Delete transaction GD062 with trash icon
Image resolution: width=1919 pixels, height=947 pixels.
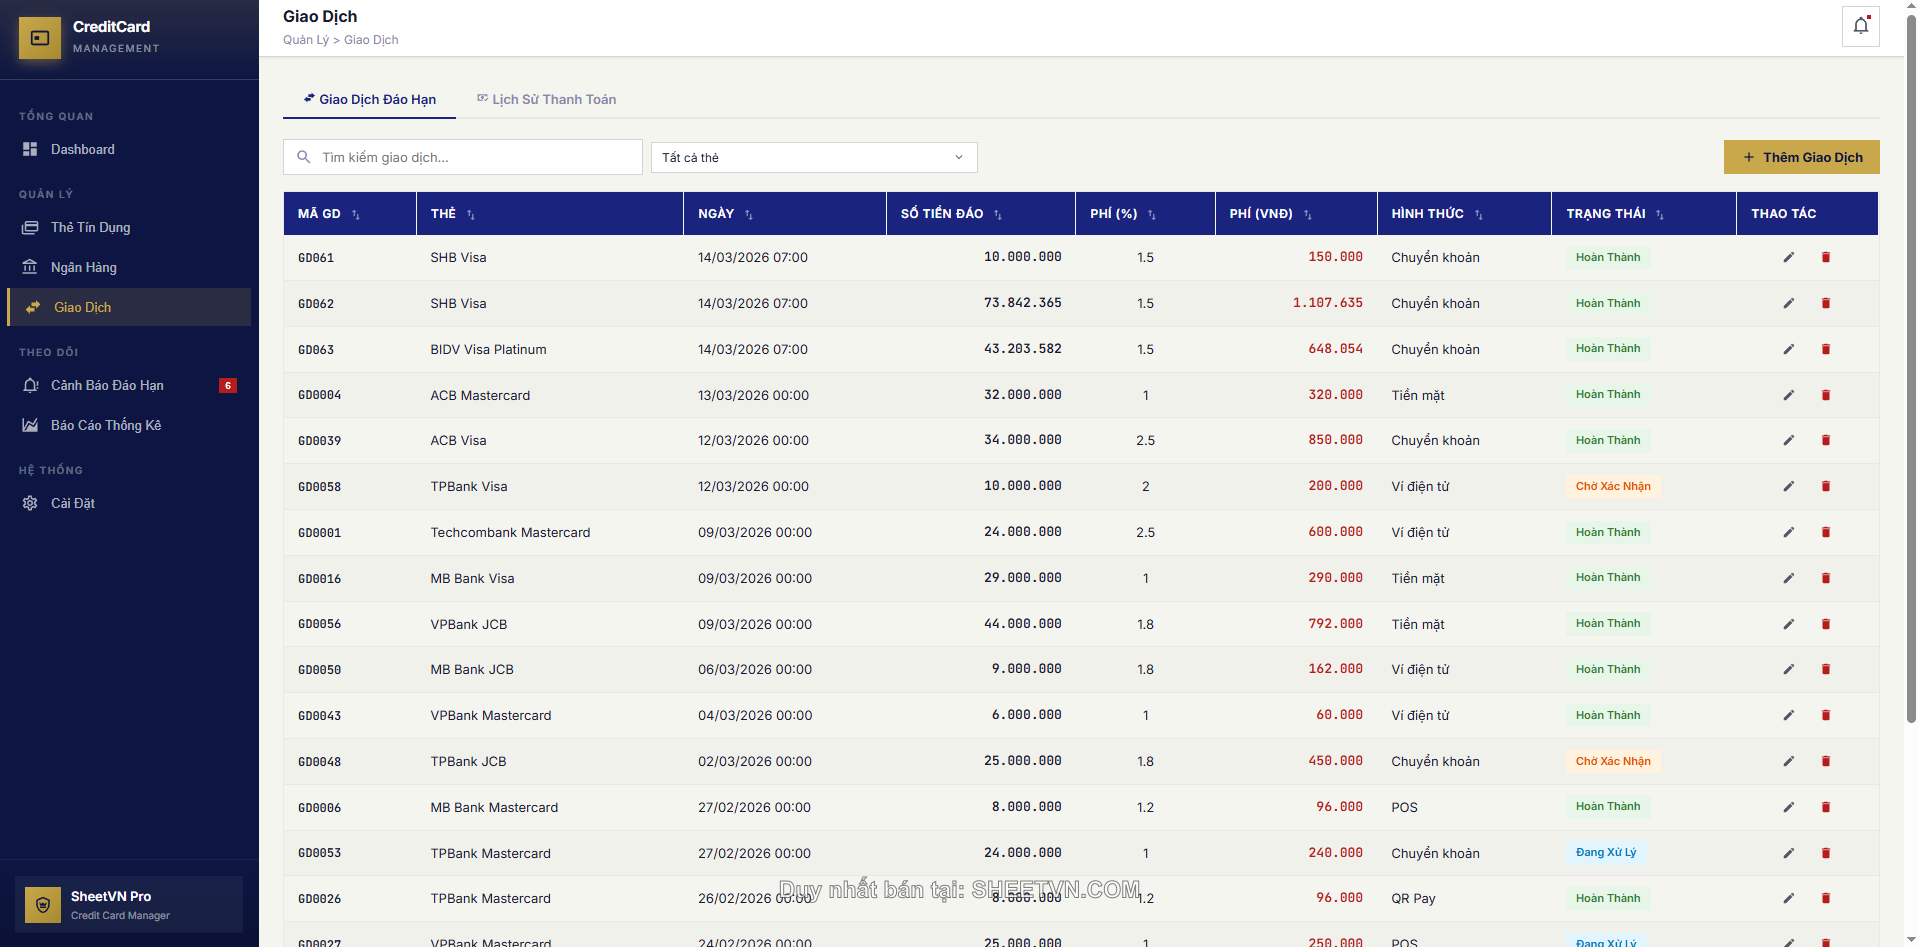(x=1825, y=304)
